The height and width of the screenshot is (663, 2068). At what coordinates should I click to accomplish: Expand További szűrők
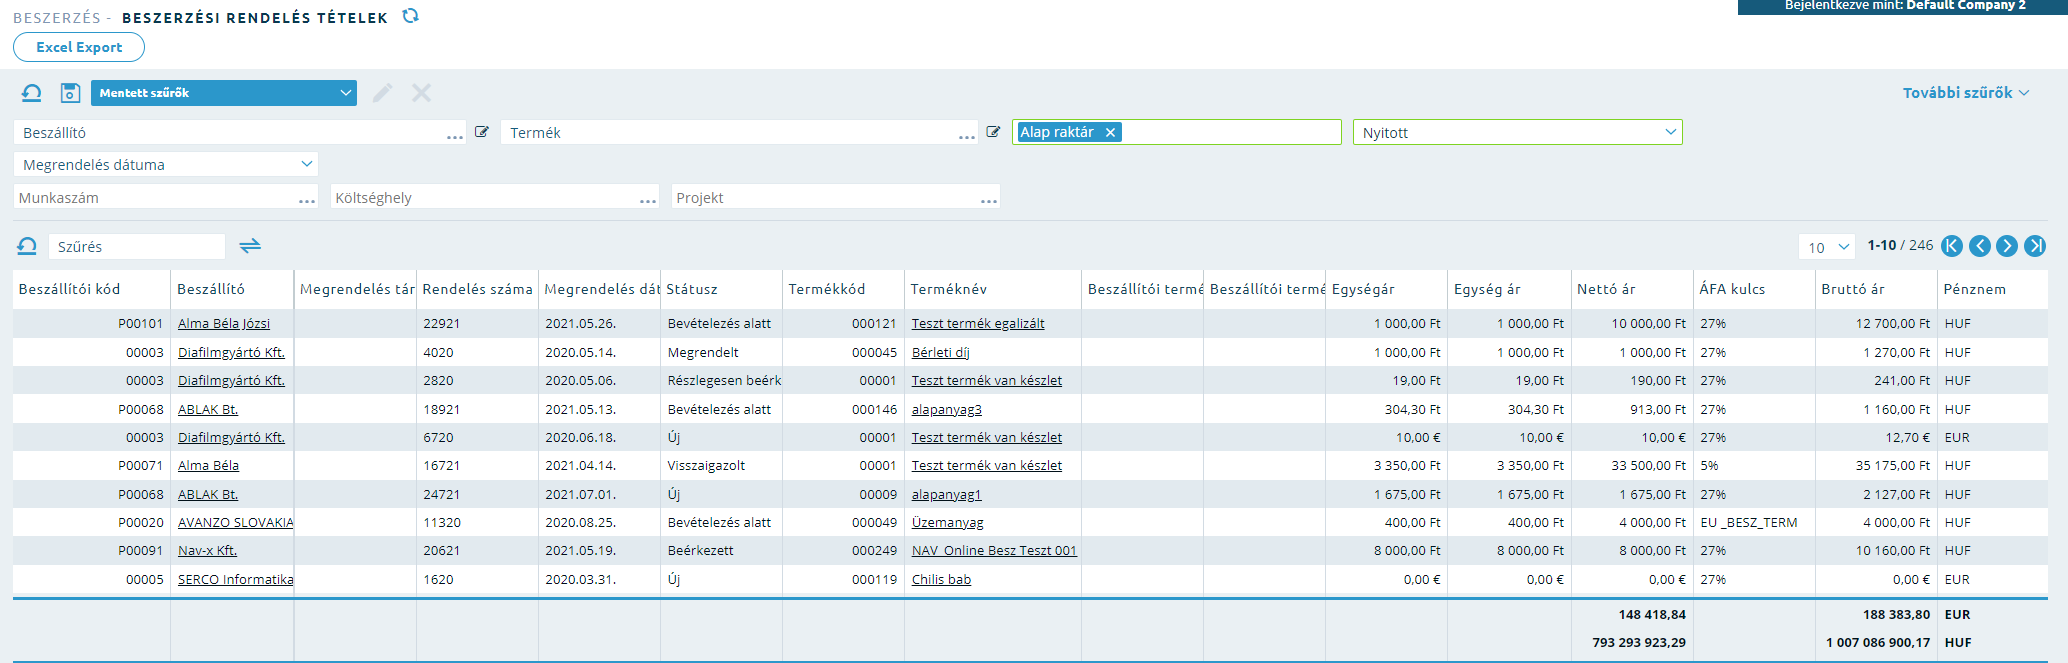pos(1966,92)
